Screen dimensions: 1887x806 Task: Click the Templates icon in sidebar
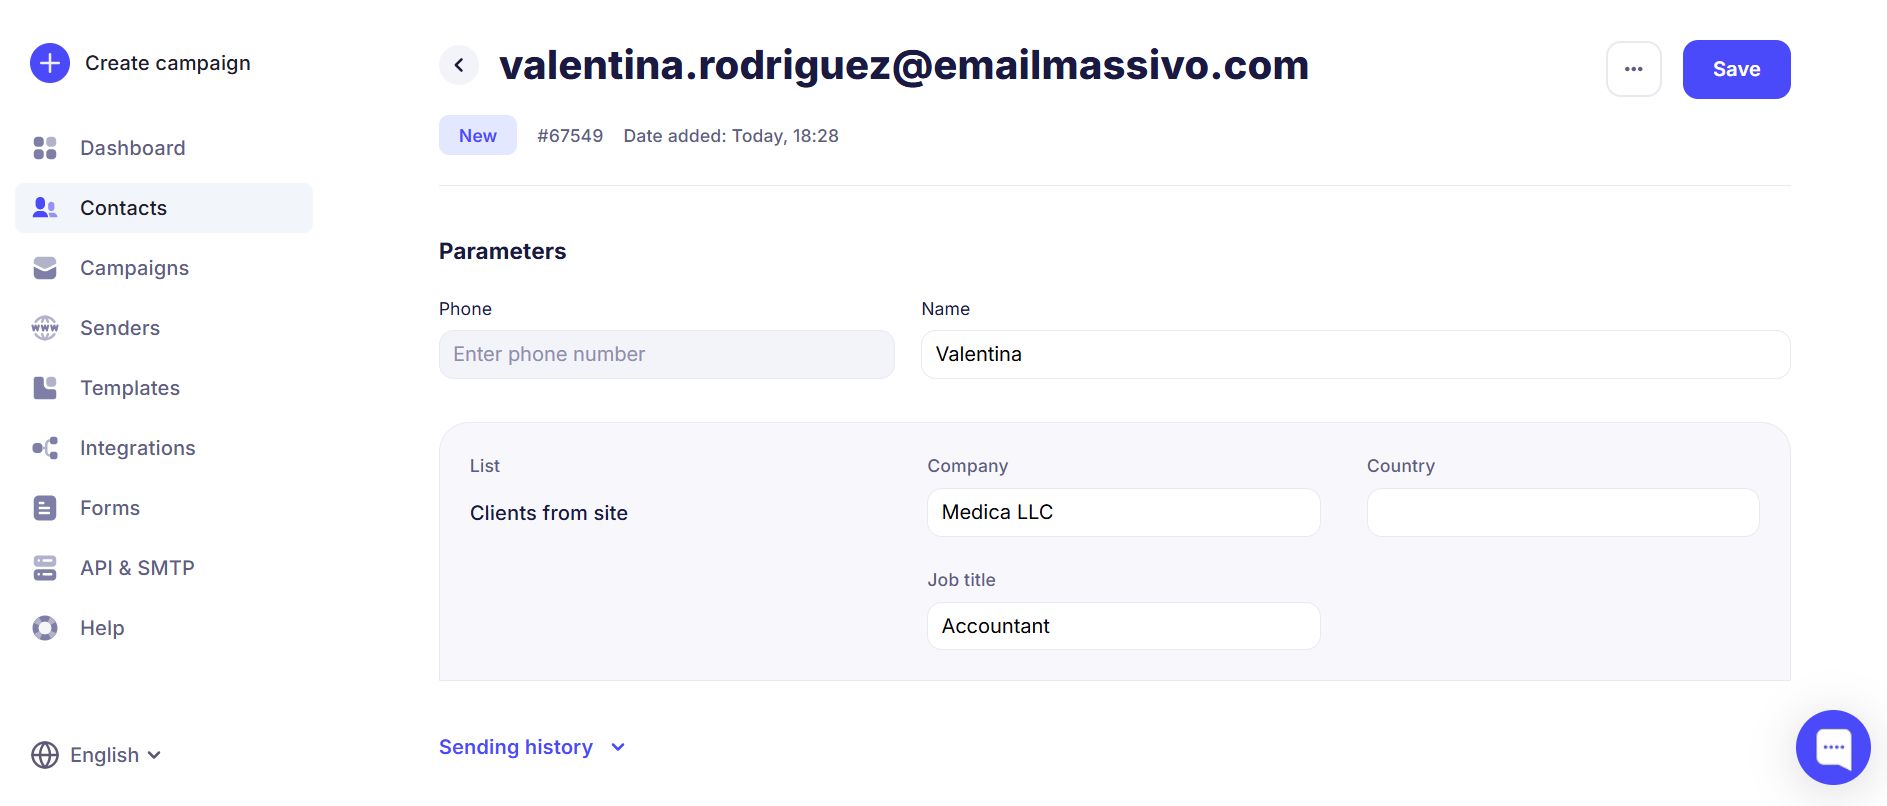click(45, 388)
